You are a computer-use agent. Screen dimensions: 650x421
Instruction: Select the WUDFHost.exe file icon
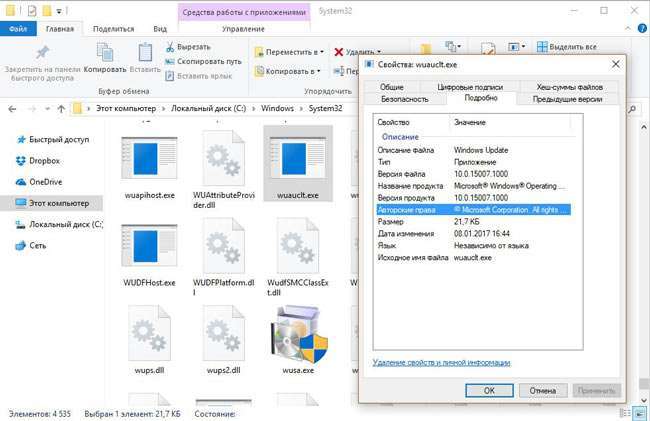click(x=149, y=246)
